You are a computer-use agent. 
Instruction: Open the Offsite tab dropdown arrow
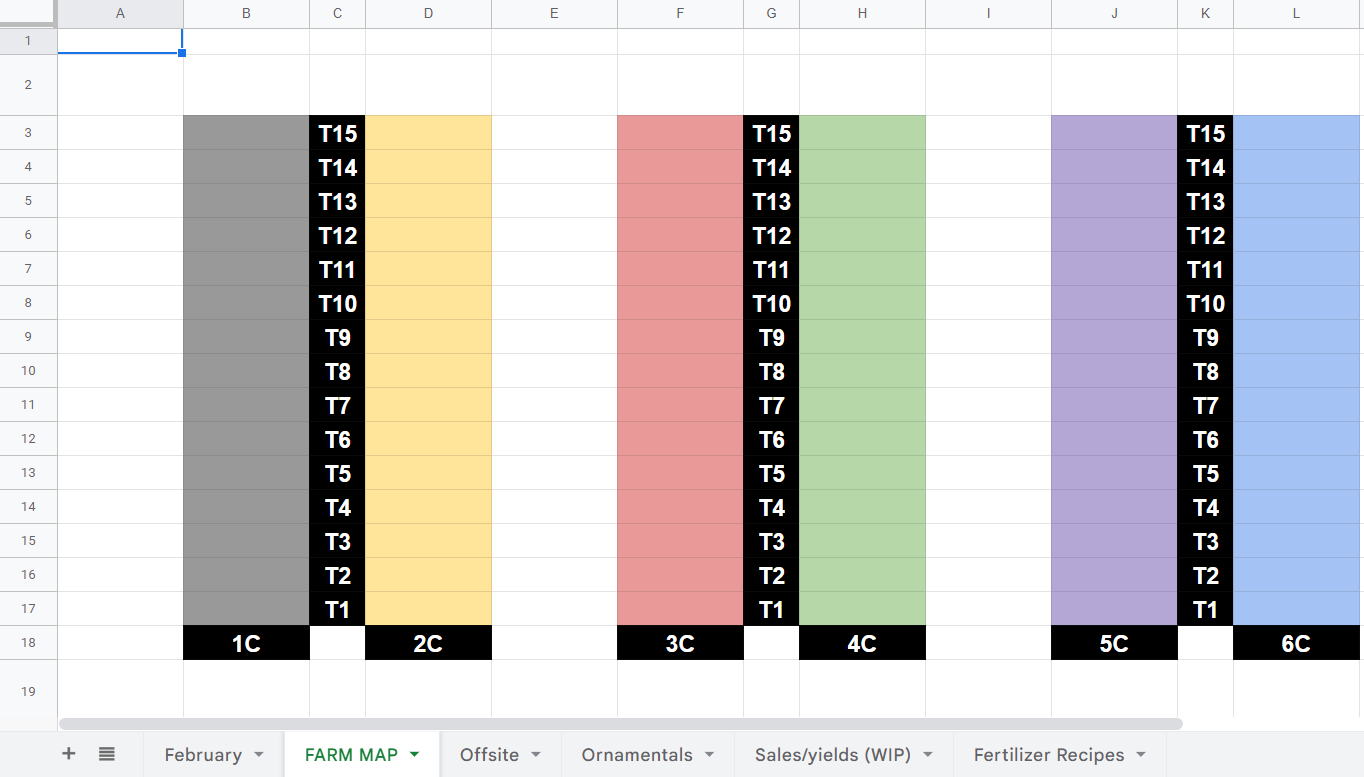pyautogui.click(x=536, y=755)
